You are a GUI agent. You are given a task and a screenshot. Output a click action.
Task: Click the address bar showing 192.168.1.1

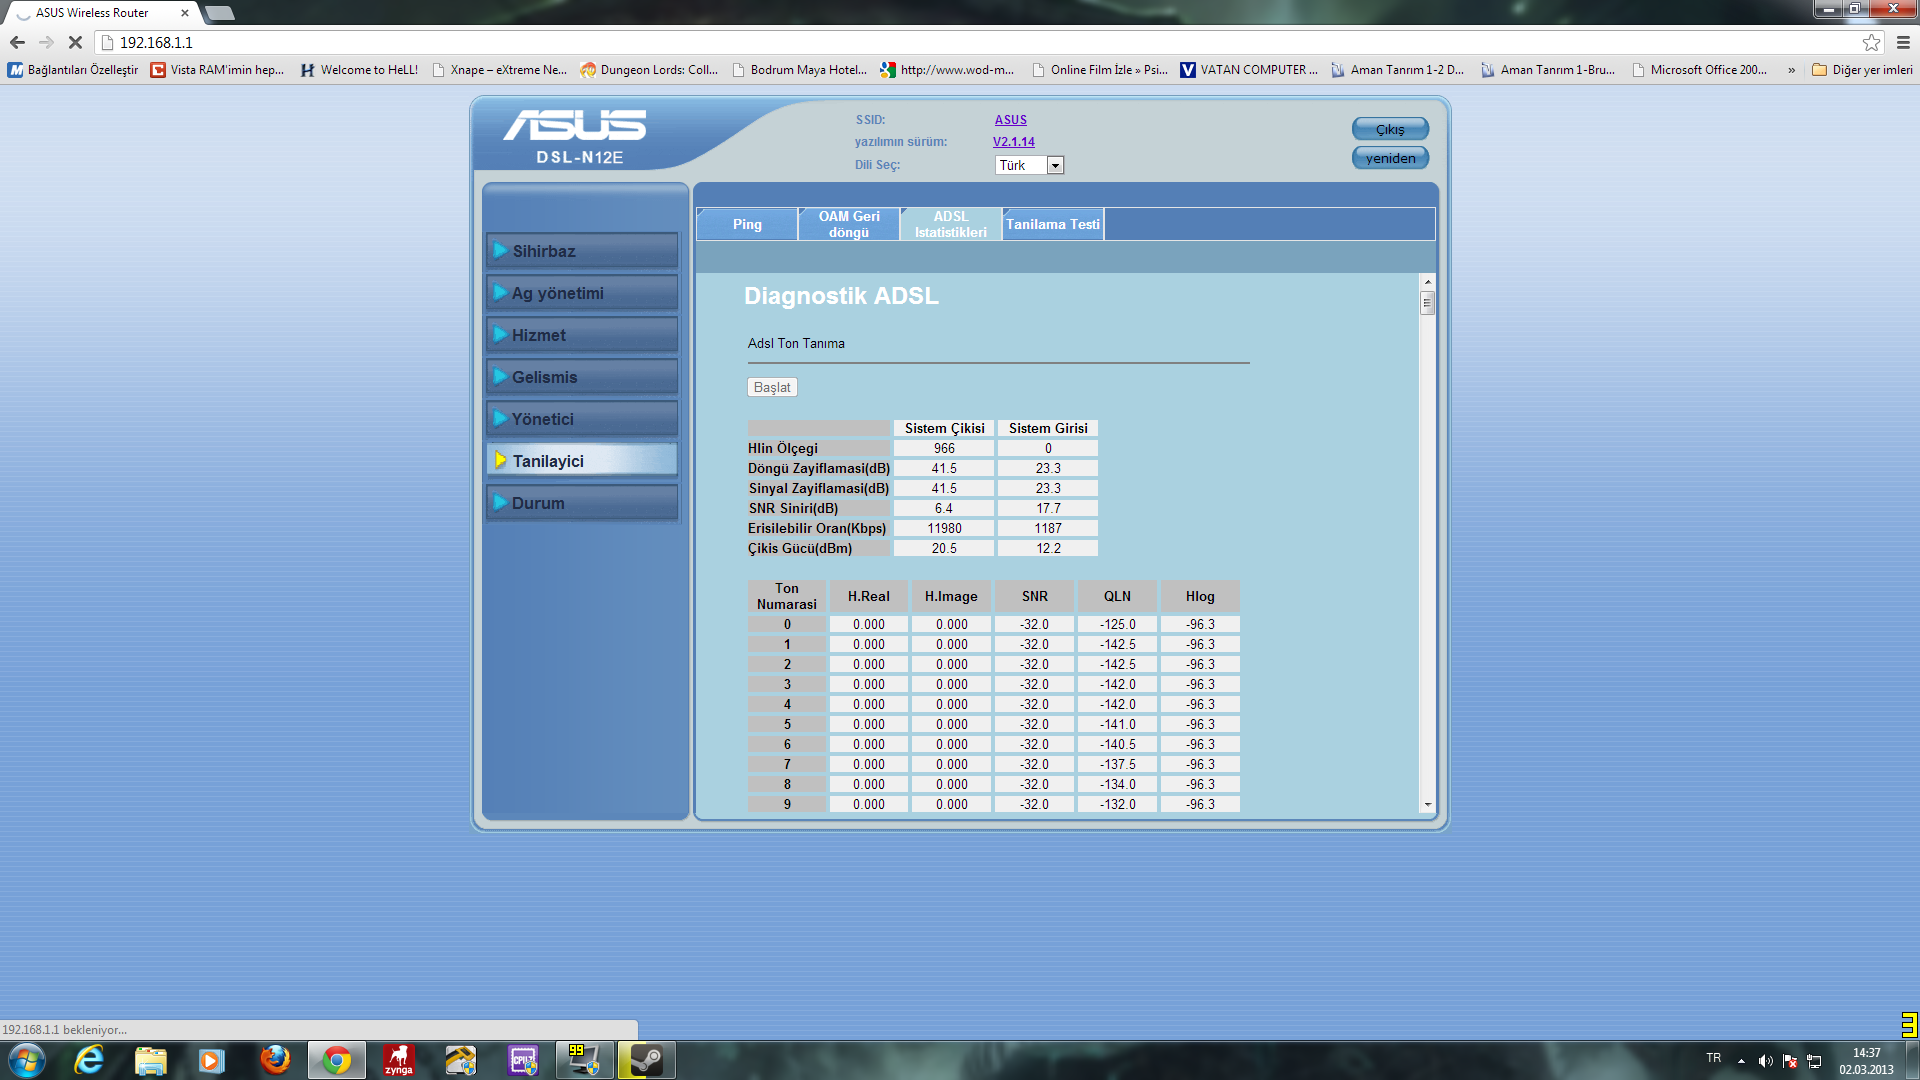[980, 42]
